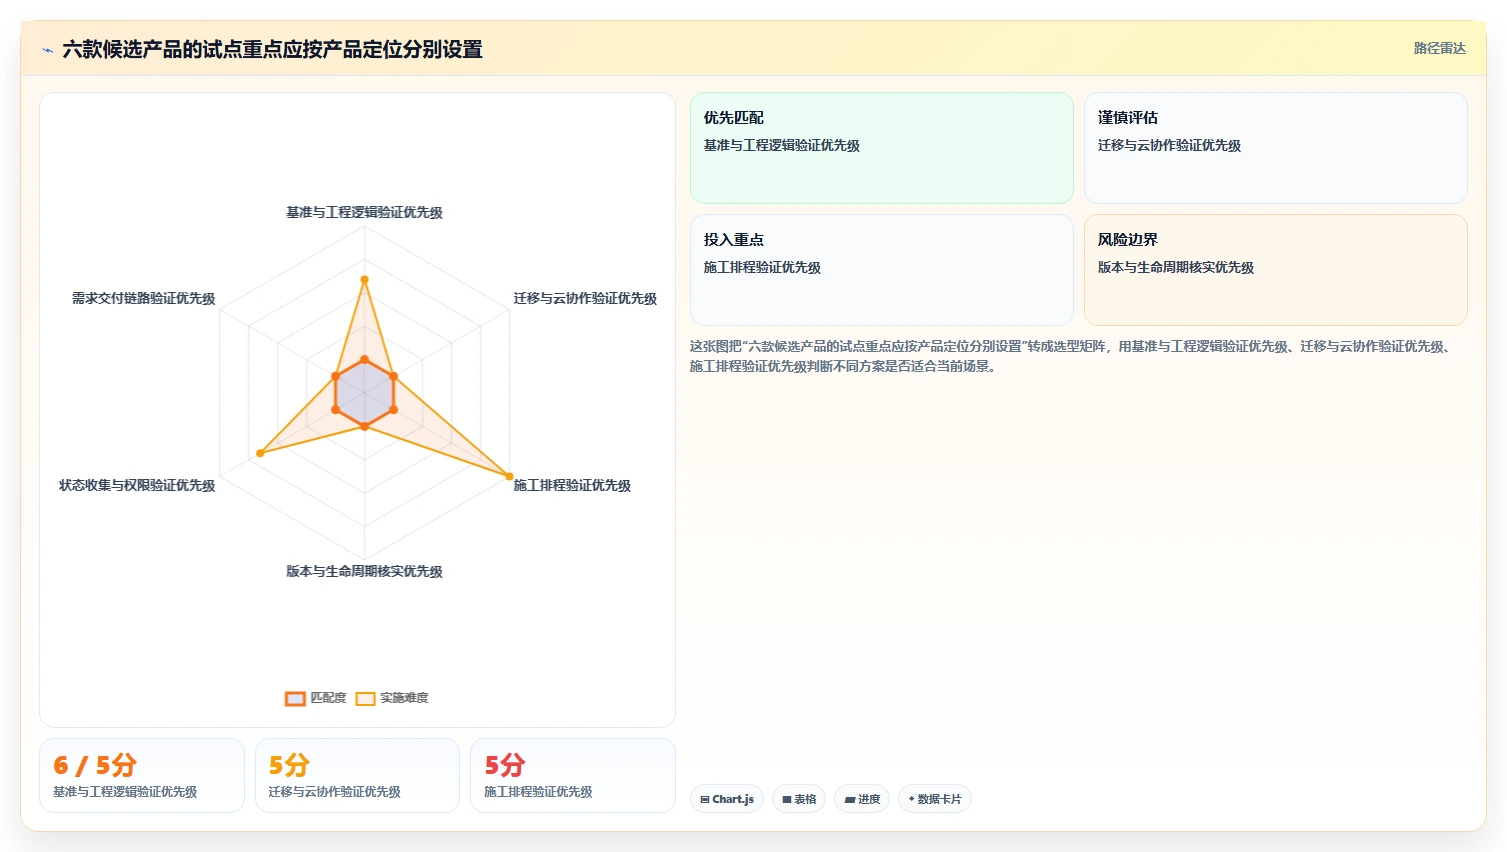The image size is (1507, 852).
Task: Open the 优先匹配 card
Action: pyautogui.click(x=881, y=148)
